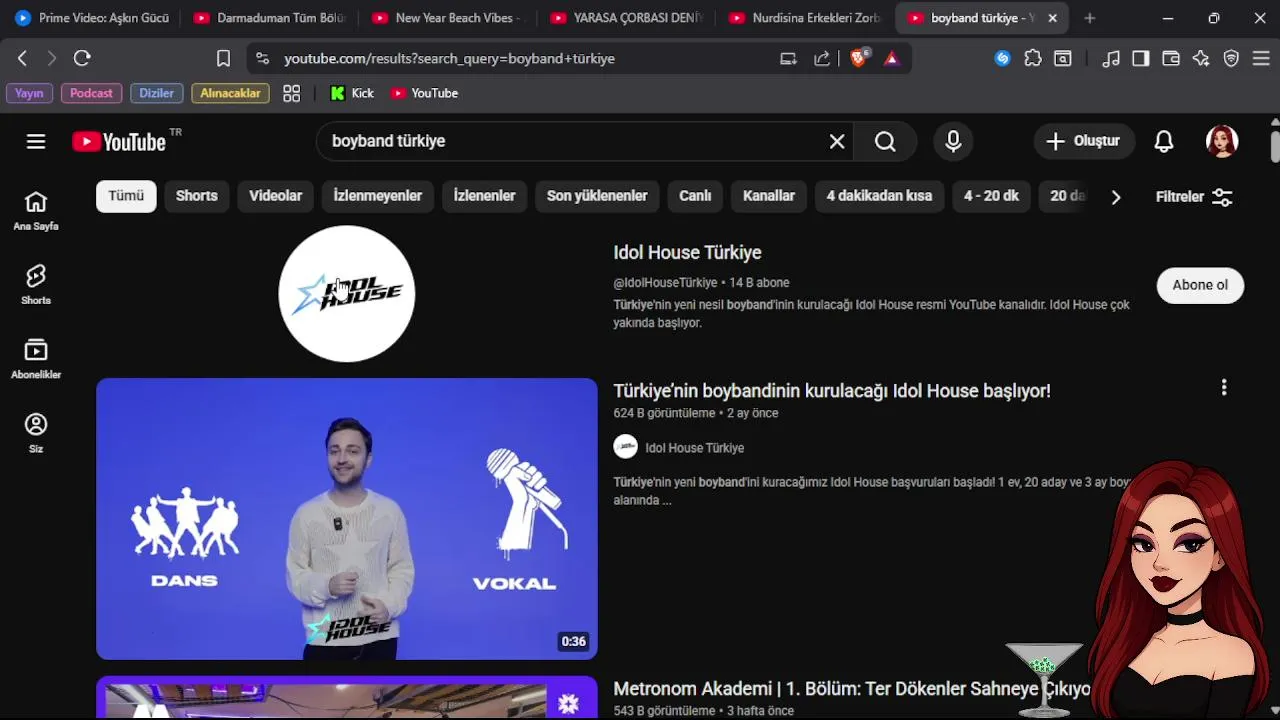Select the Tümü filter chip
This screenshot has height=720, width=1280.
click(126, 196)
